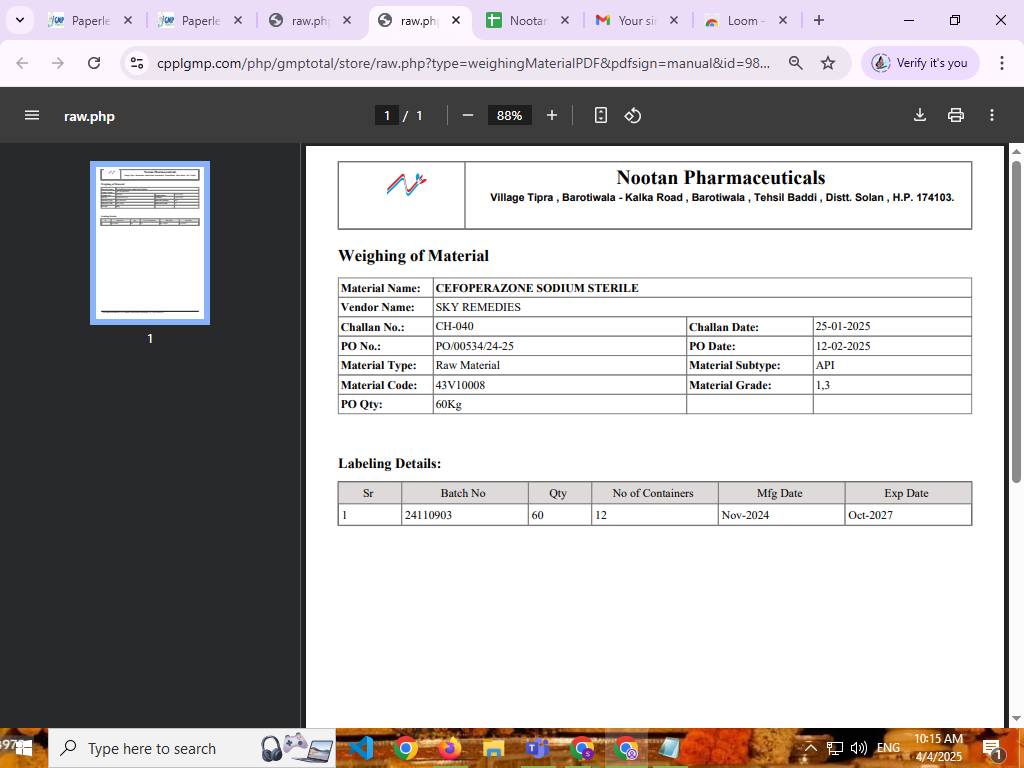
Task: Open a new browser tab
Action: (819, 20)
